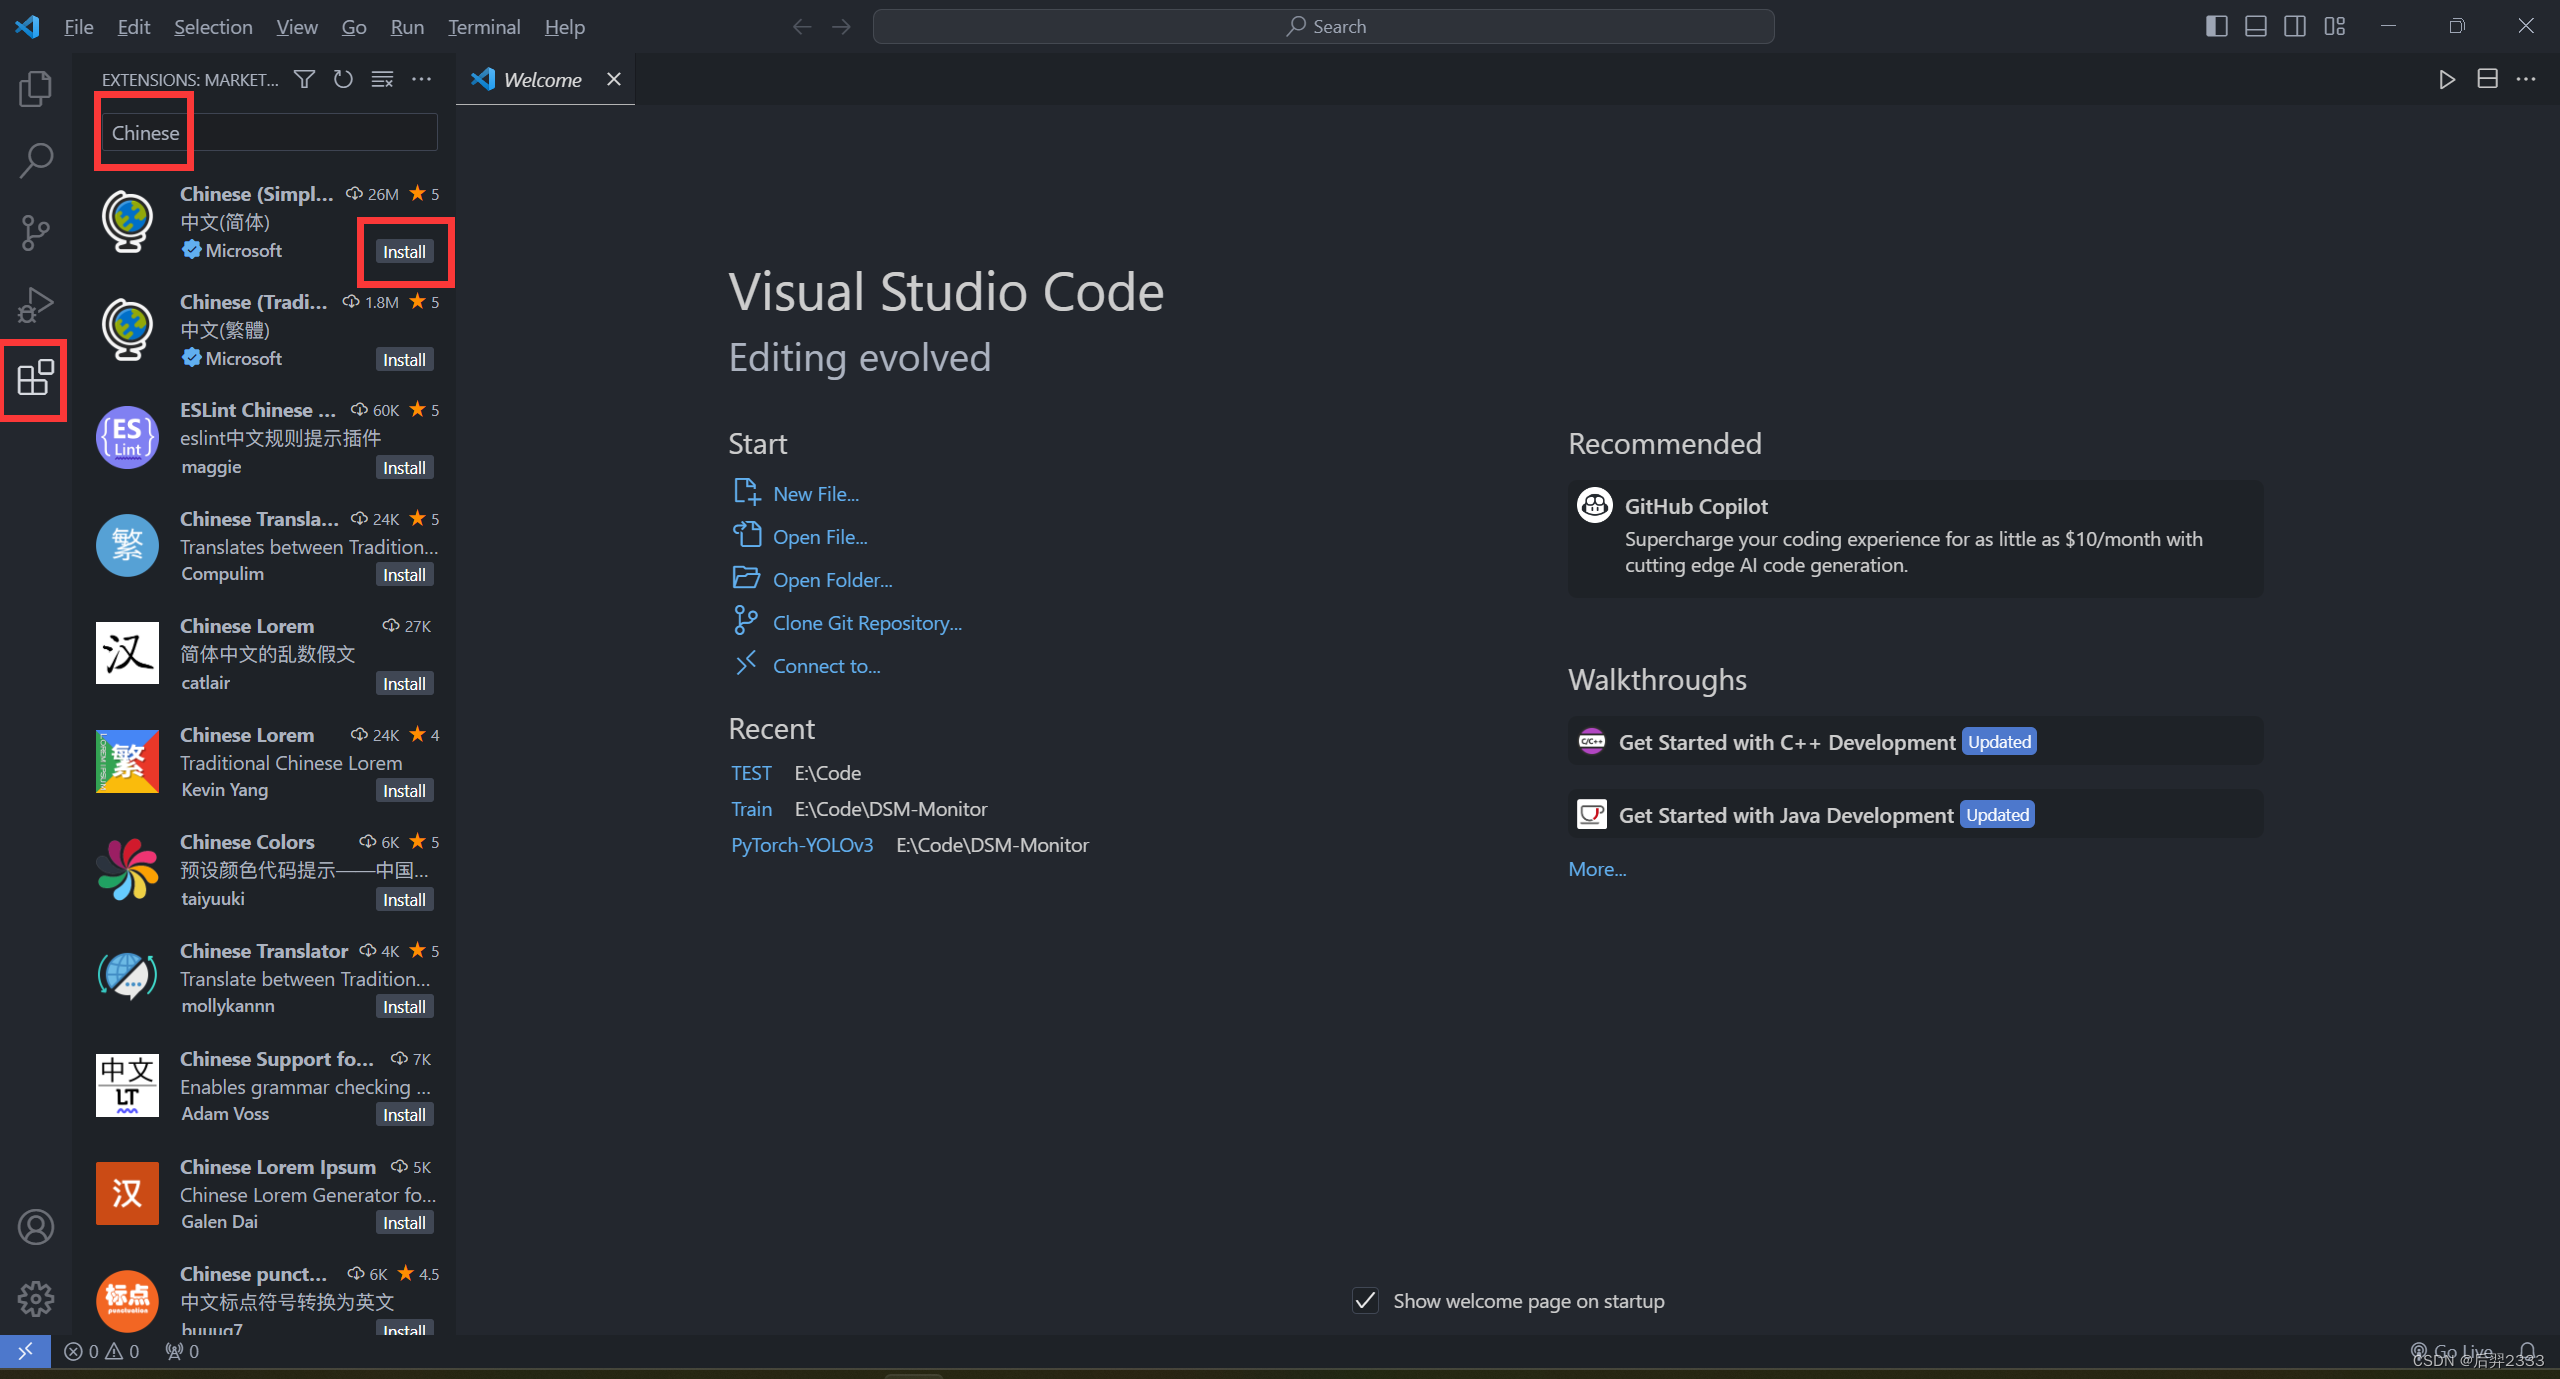Open recent PyTorch-YOLOv3 folder
This screenshot has width=2560, height=1379.
pos(802,845)
